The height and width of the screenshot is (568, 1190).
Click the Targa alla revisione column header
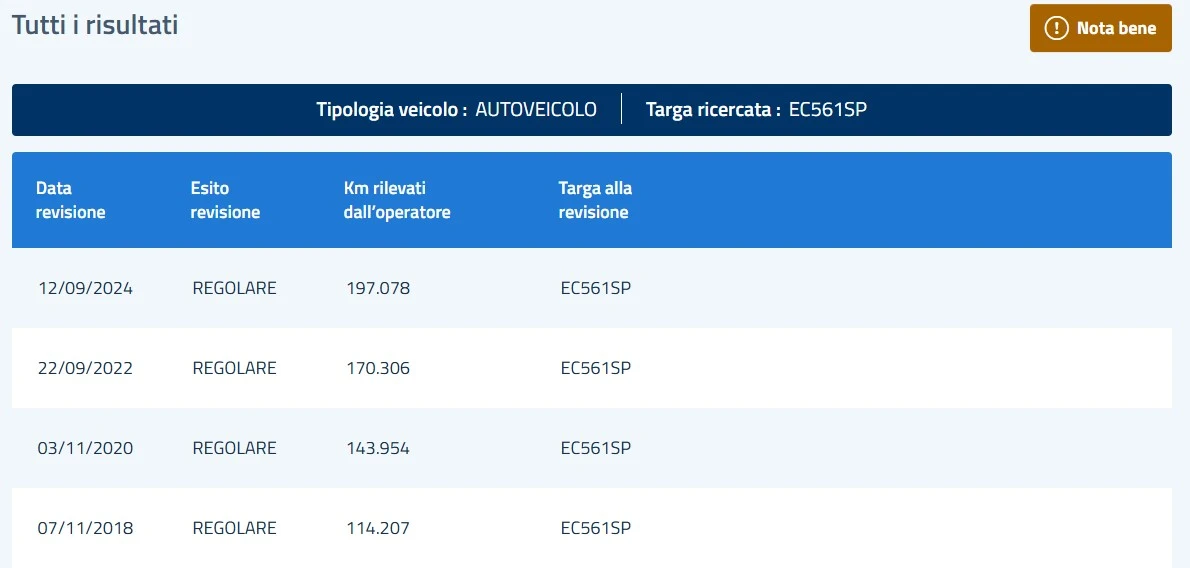[595, 200]
